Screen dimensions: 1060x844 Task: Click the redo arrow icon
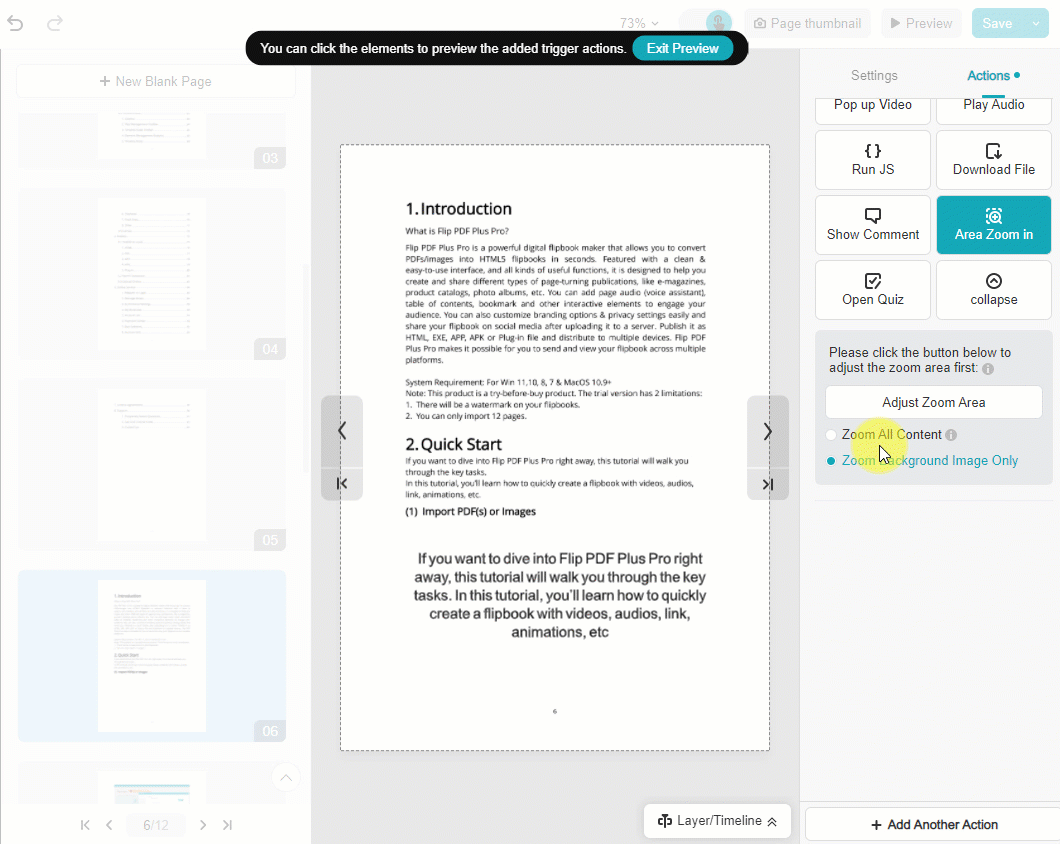click(x=55, y=24)
